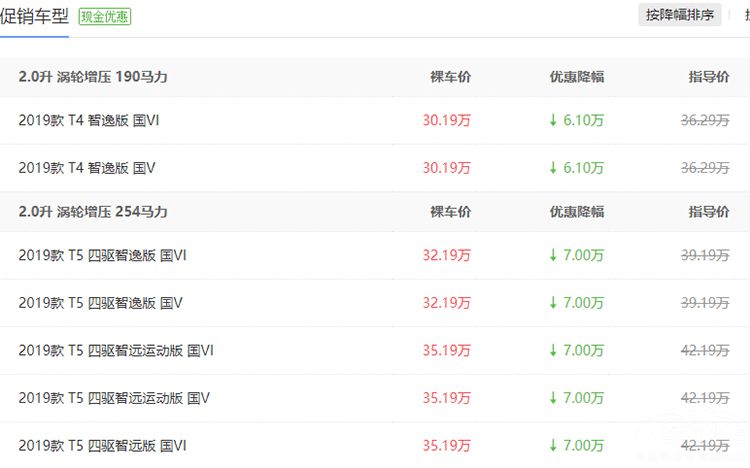
Task: Open 2019款 T4 智逸版 国VI model
Action: (x=89, y=120)
